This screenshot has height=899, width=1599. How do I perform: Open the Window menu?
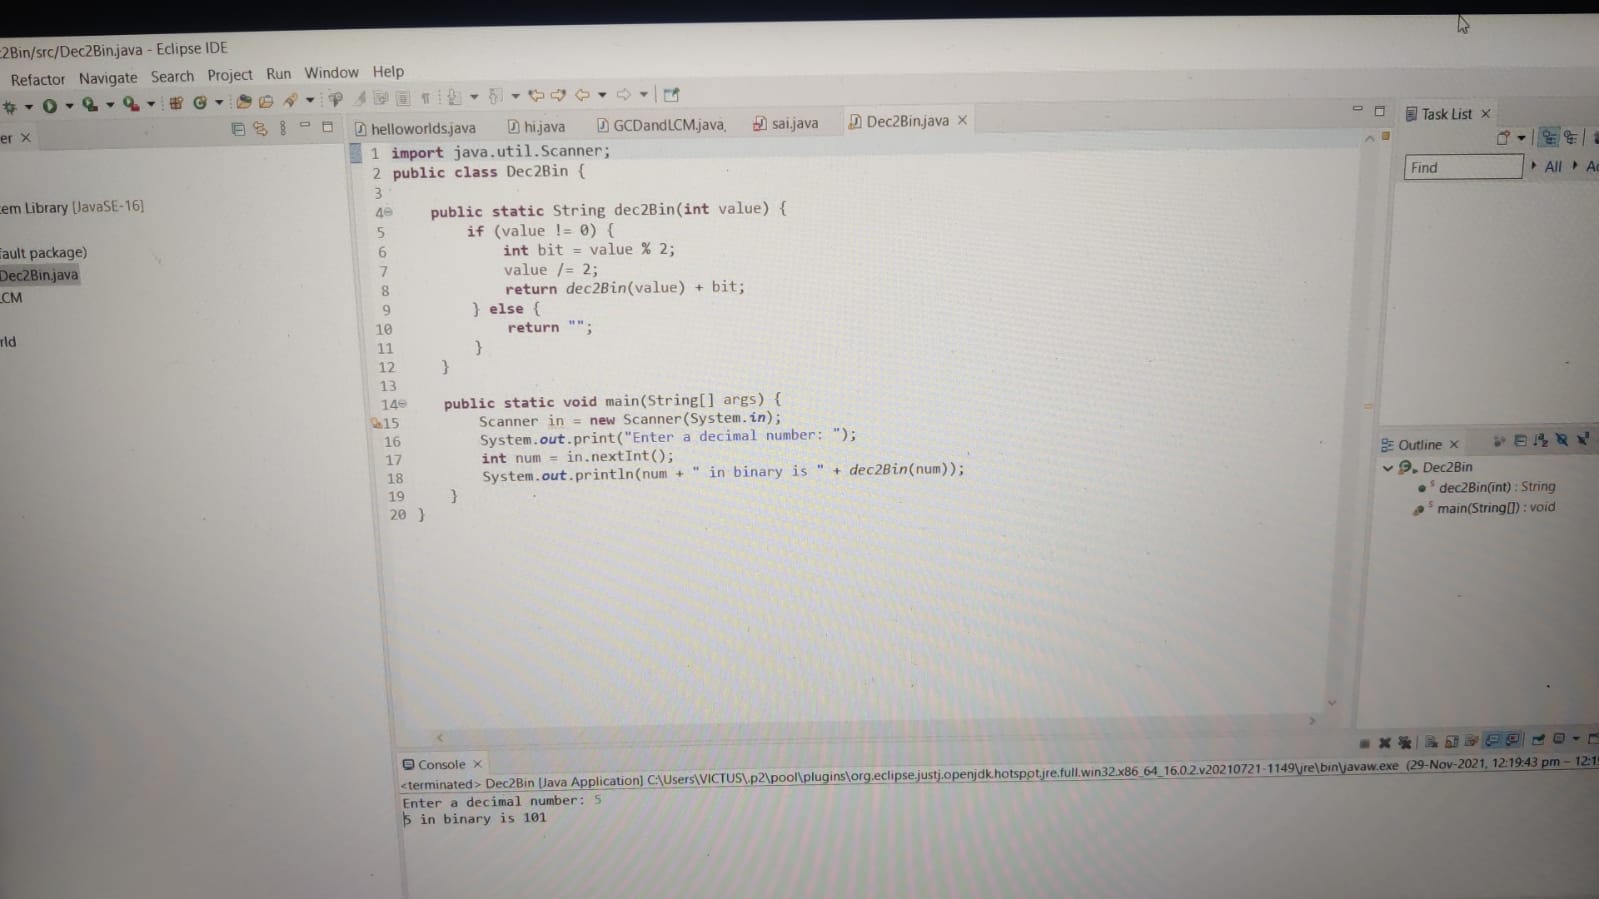[331, 73]
